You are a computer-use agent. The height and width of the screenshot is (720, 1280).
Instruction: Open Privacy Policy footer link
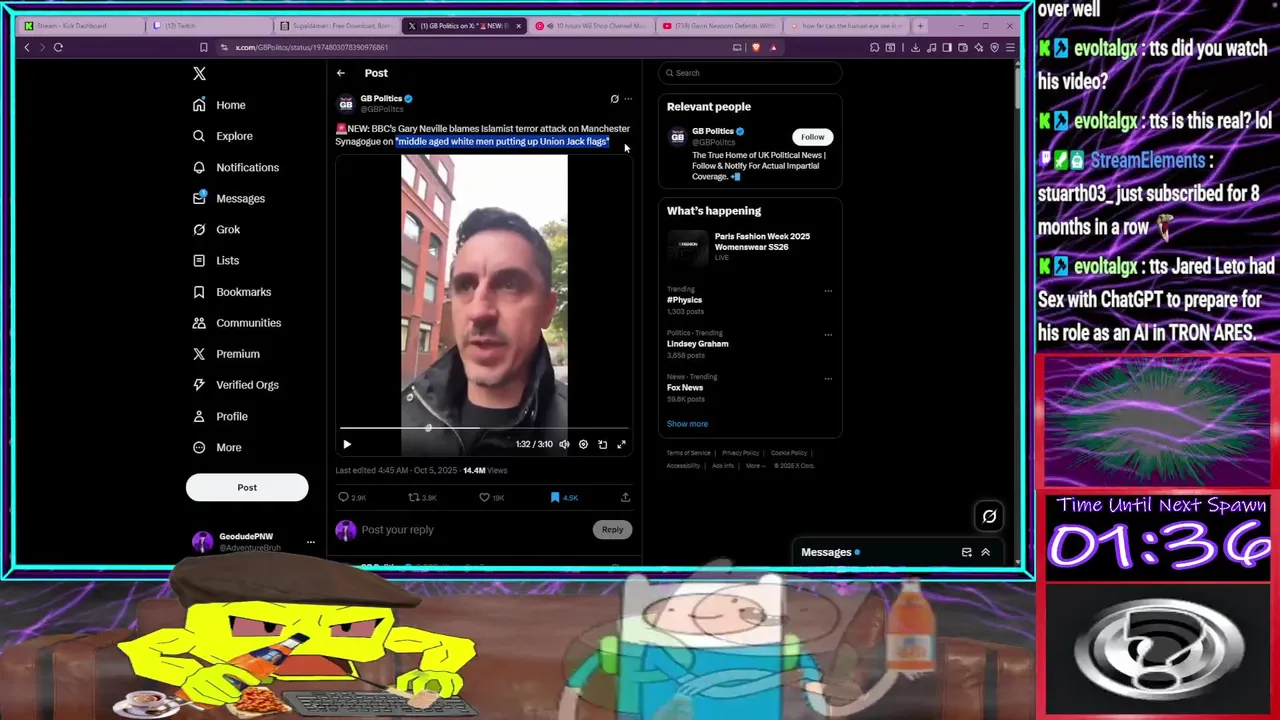(740, 453)
